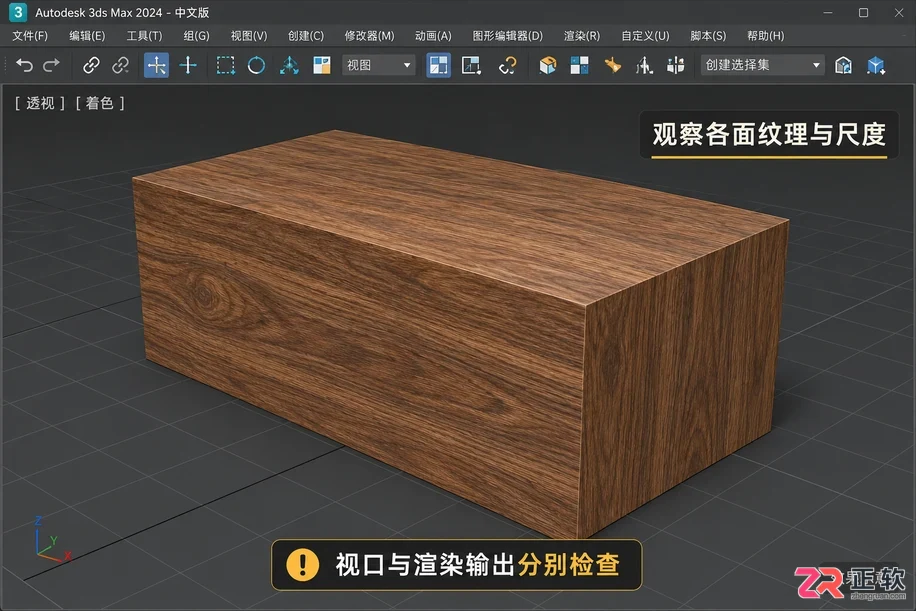Close the 3ds Max window
The height and width of the screenshot is (611, 916).
click(x=899, y=12)
